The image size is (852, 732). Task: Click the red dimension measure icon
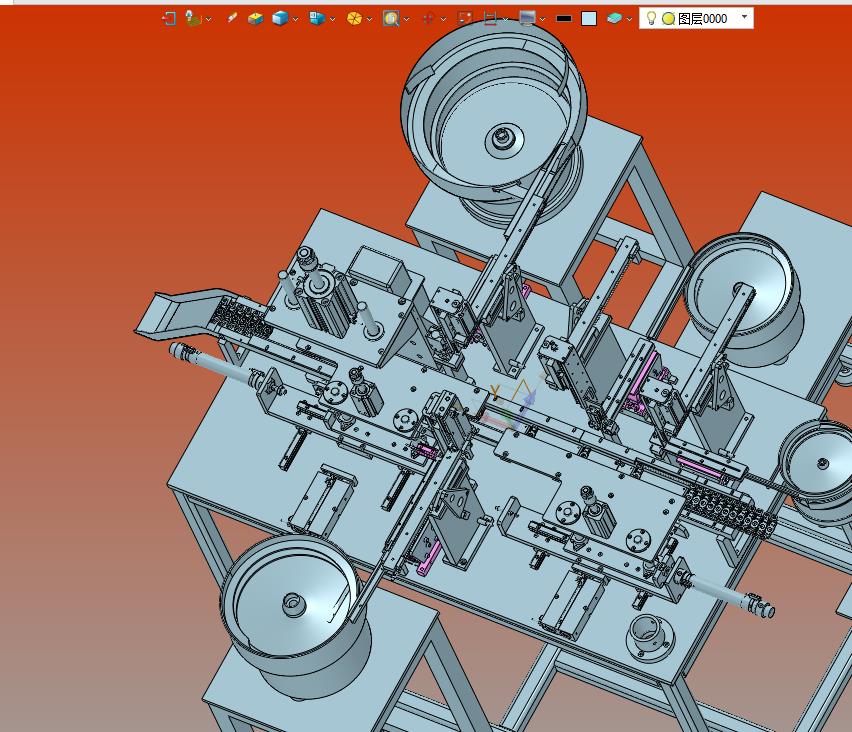coord(490,19)
